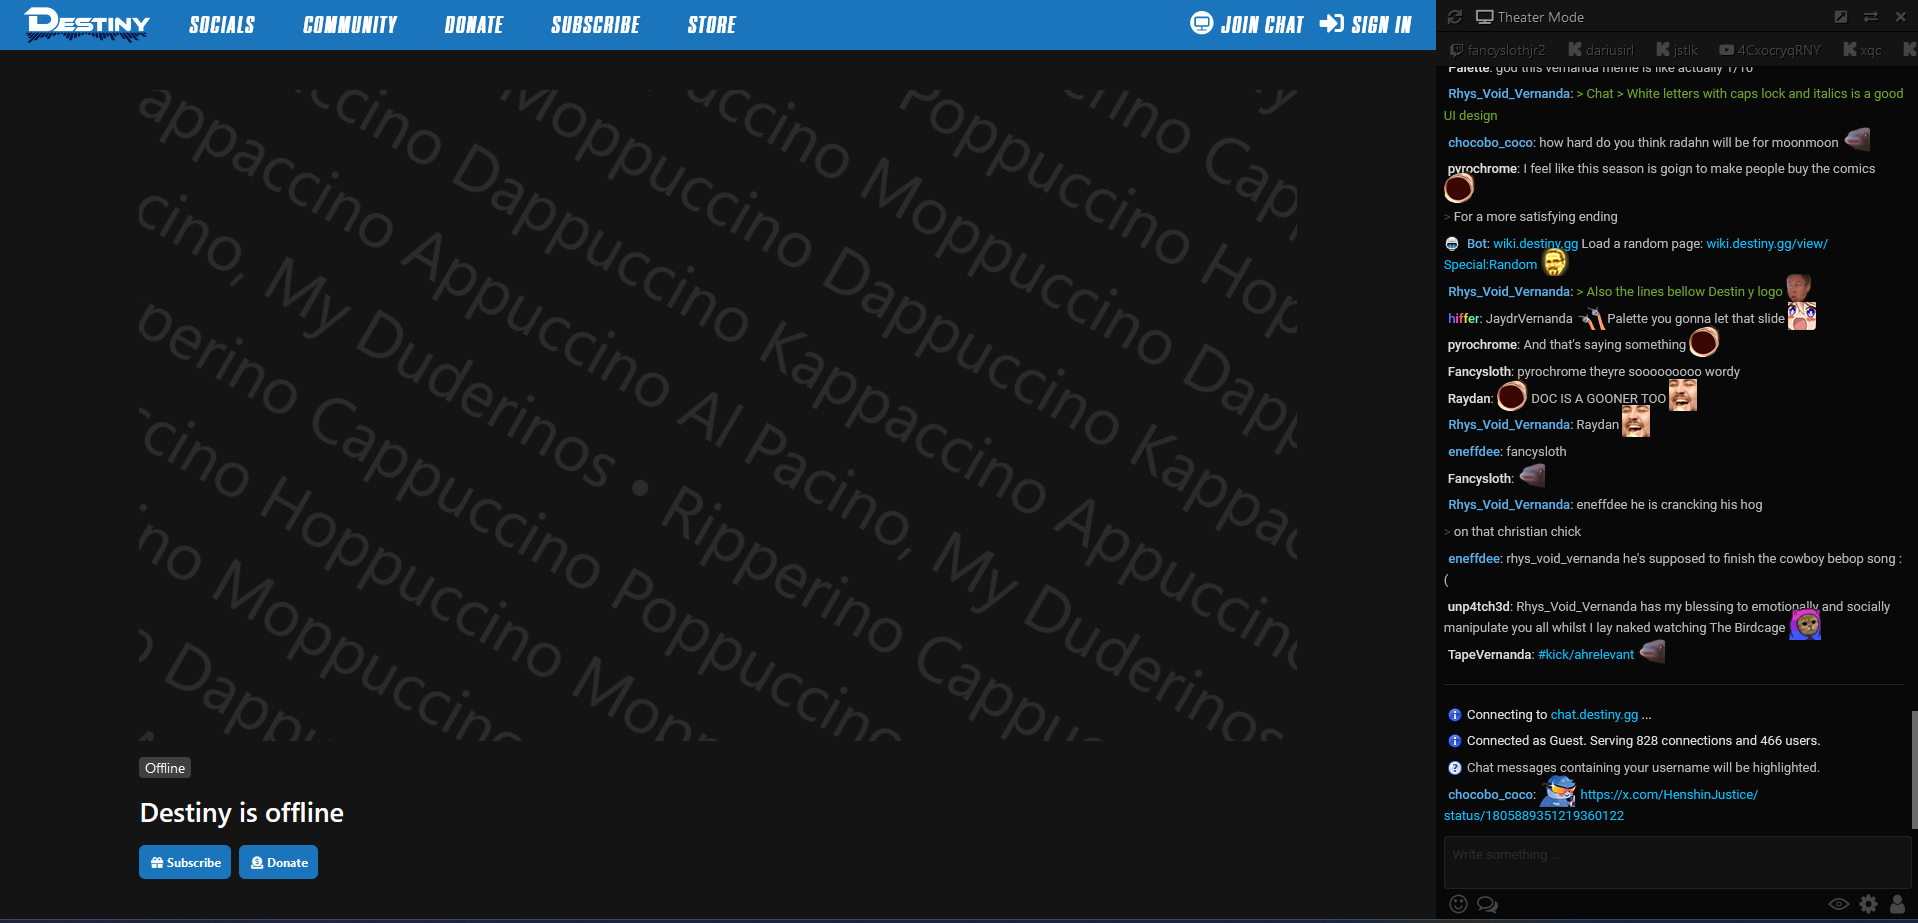Click the 'Destiny is offline' heading
1918x923 pixels.
point(242,813)
